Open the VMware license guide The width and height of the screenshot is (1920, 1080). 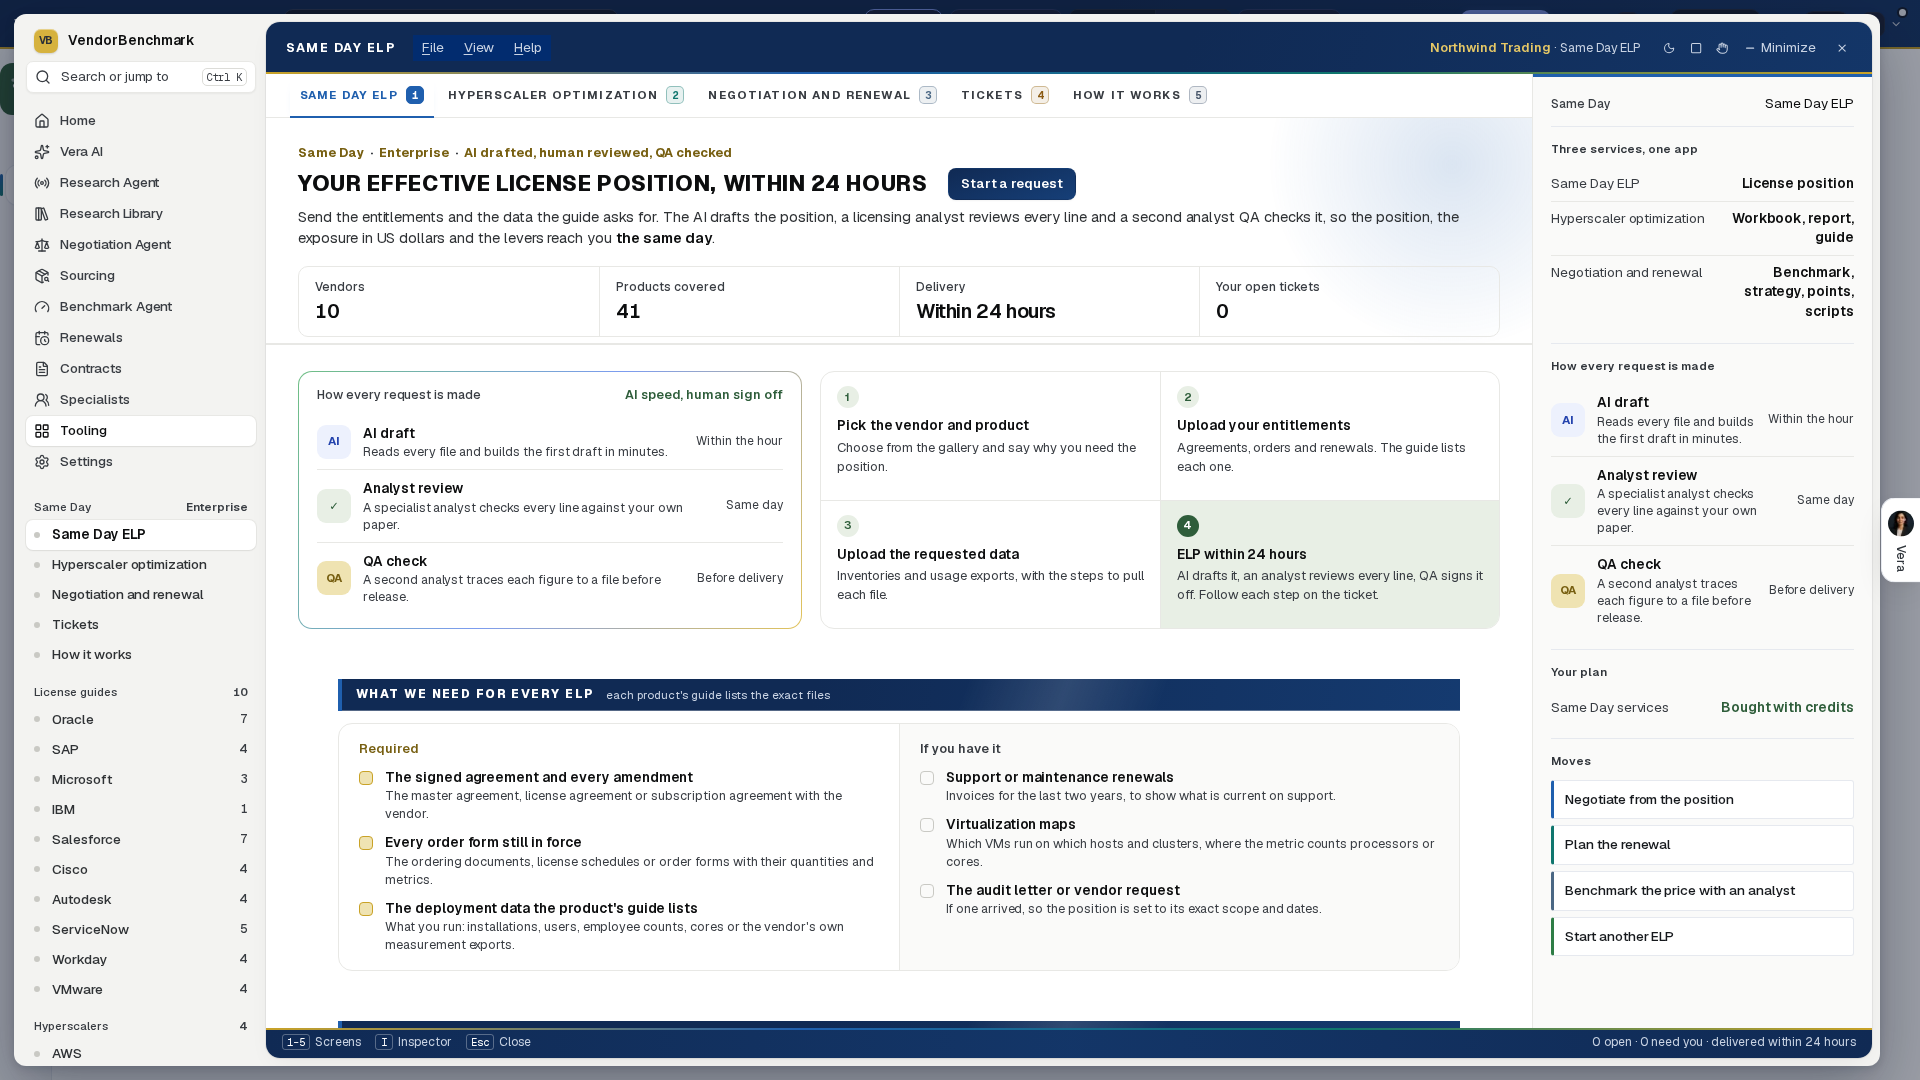point(141,990)
